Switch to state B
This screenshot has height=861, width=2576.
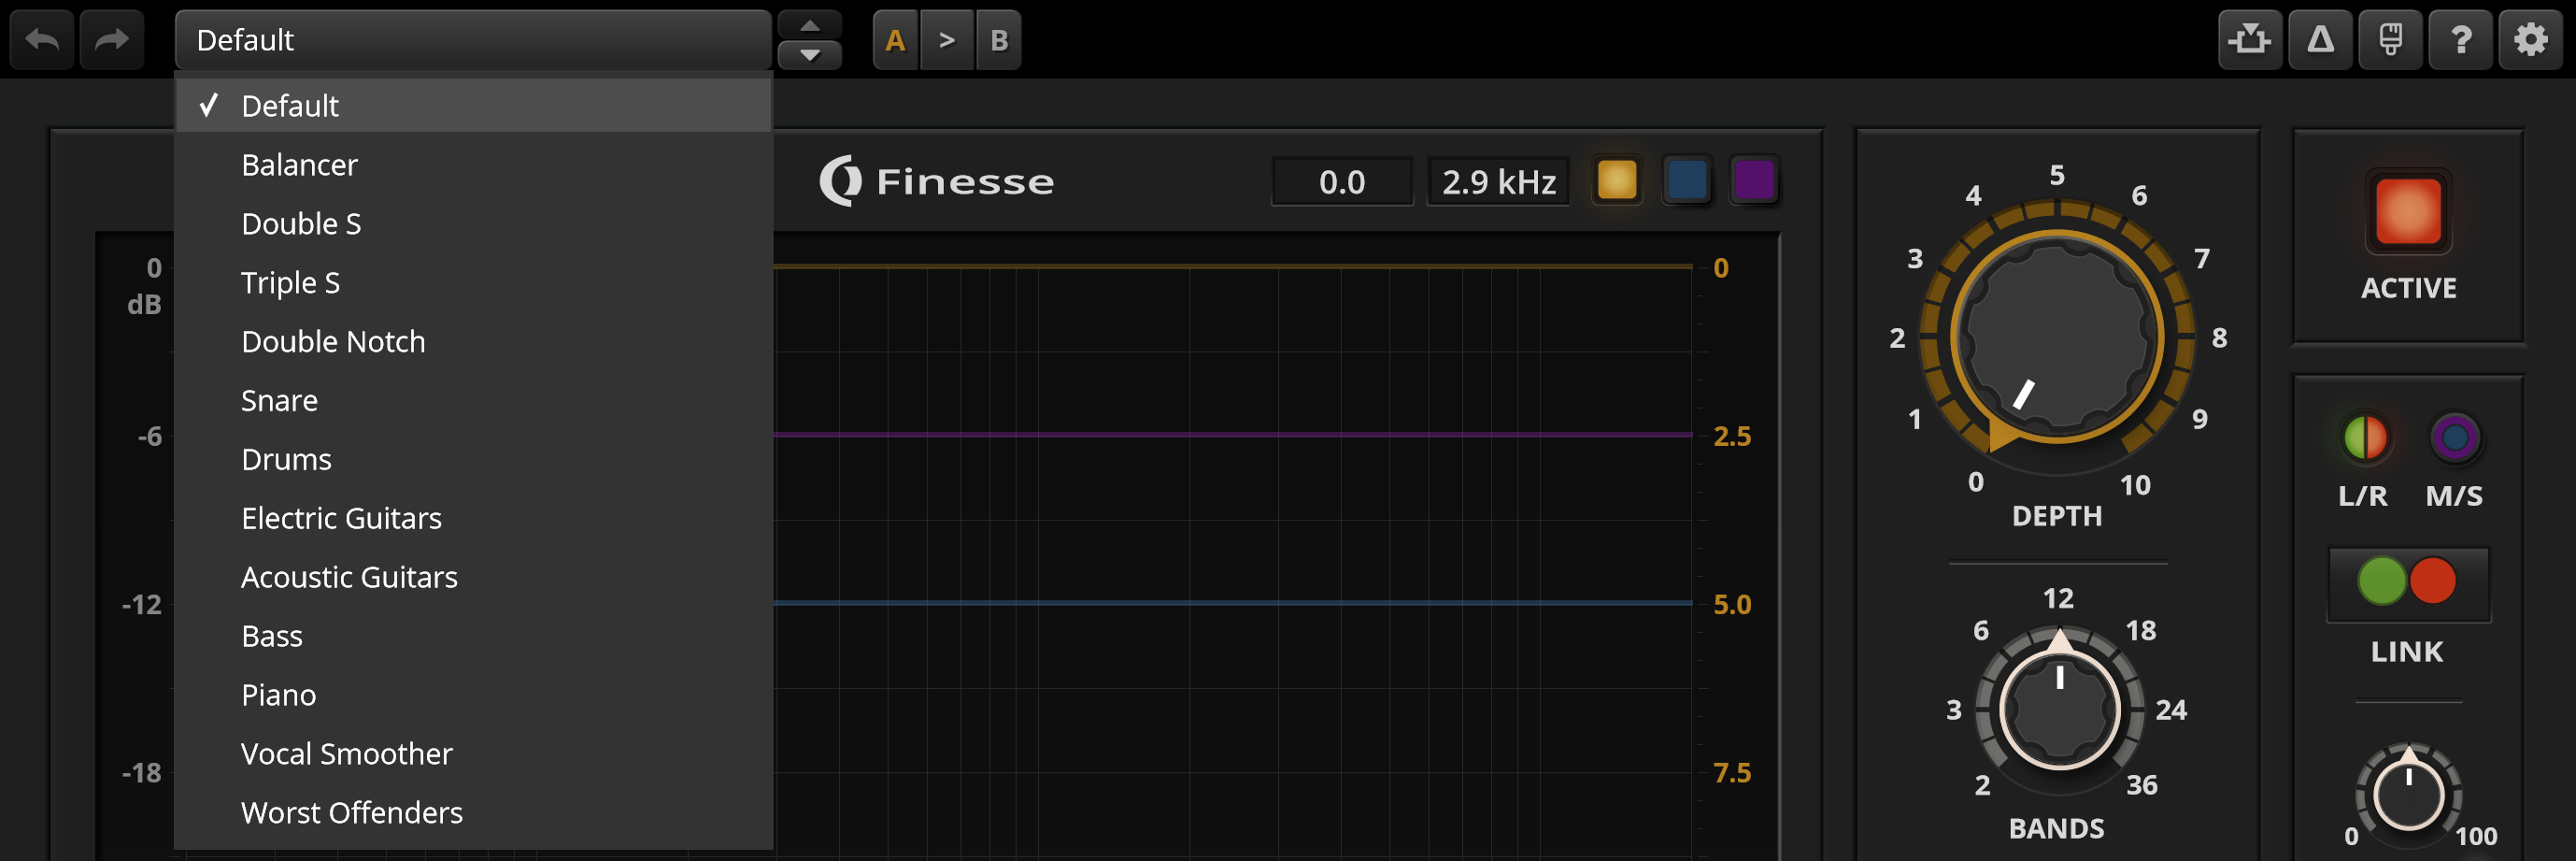[998, 40]
